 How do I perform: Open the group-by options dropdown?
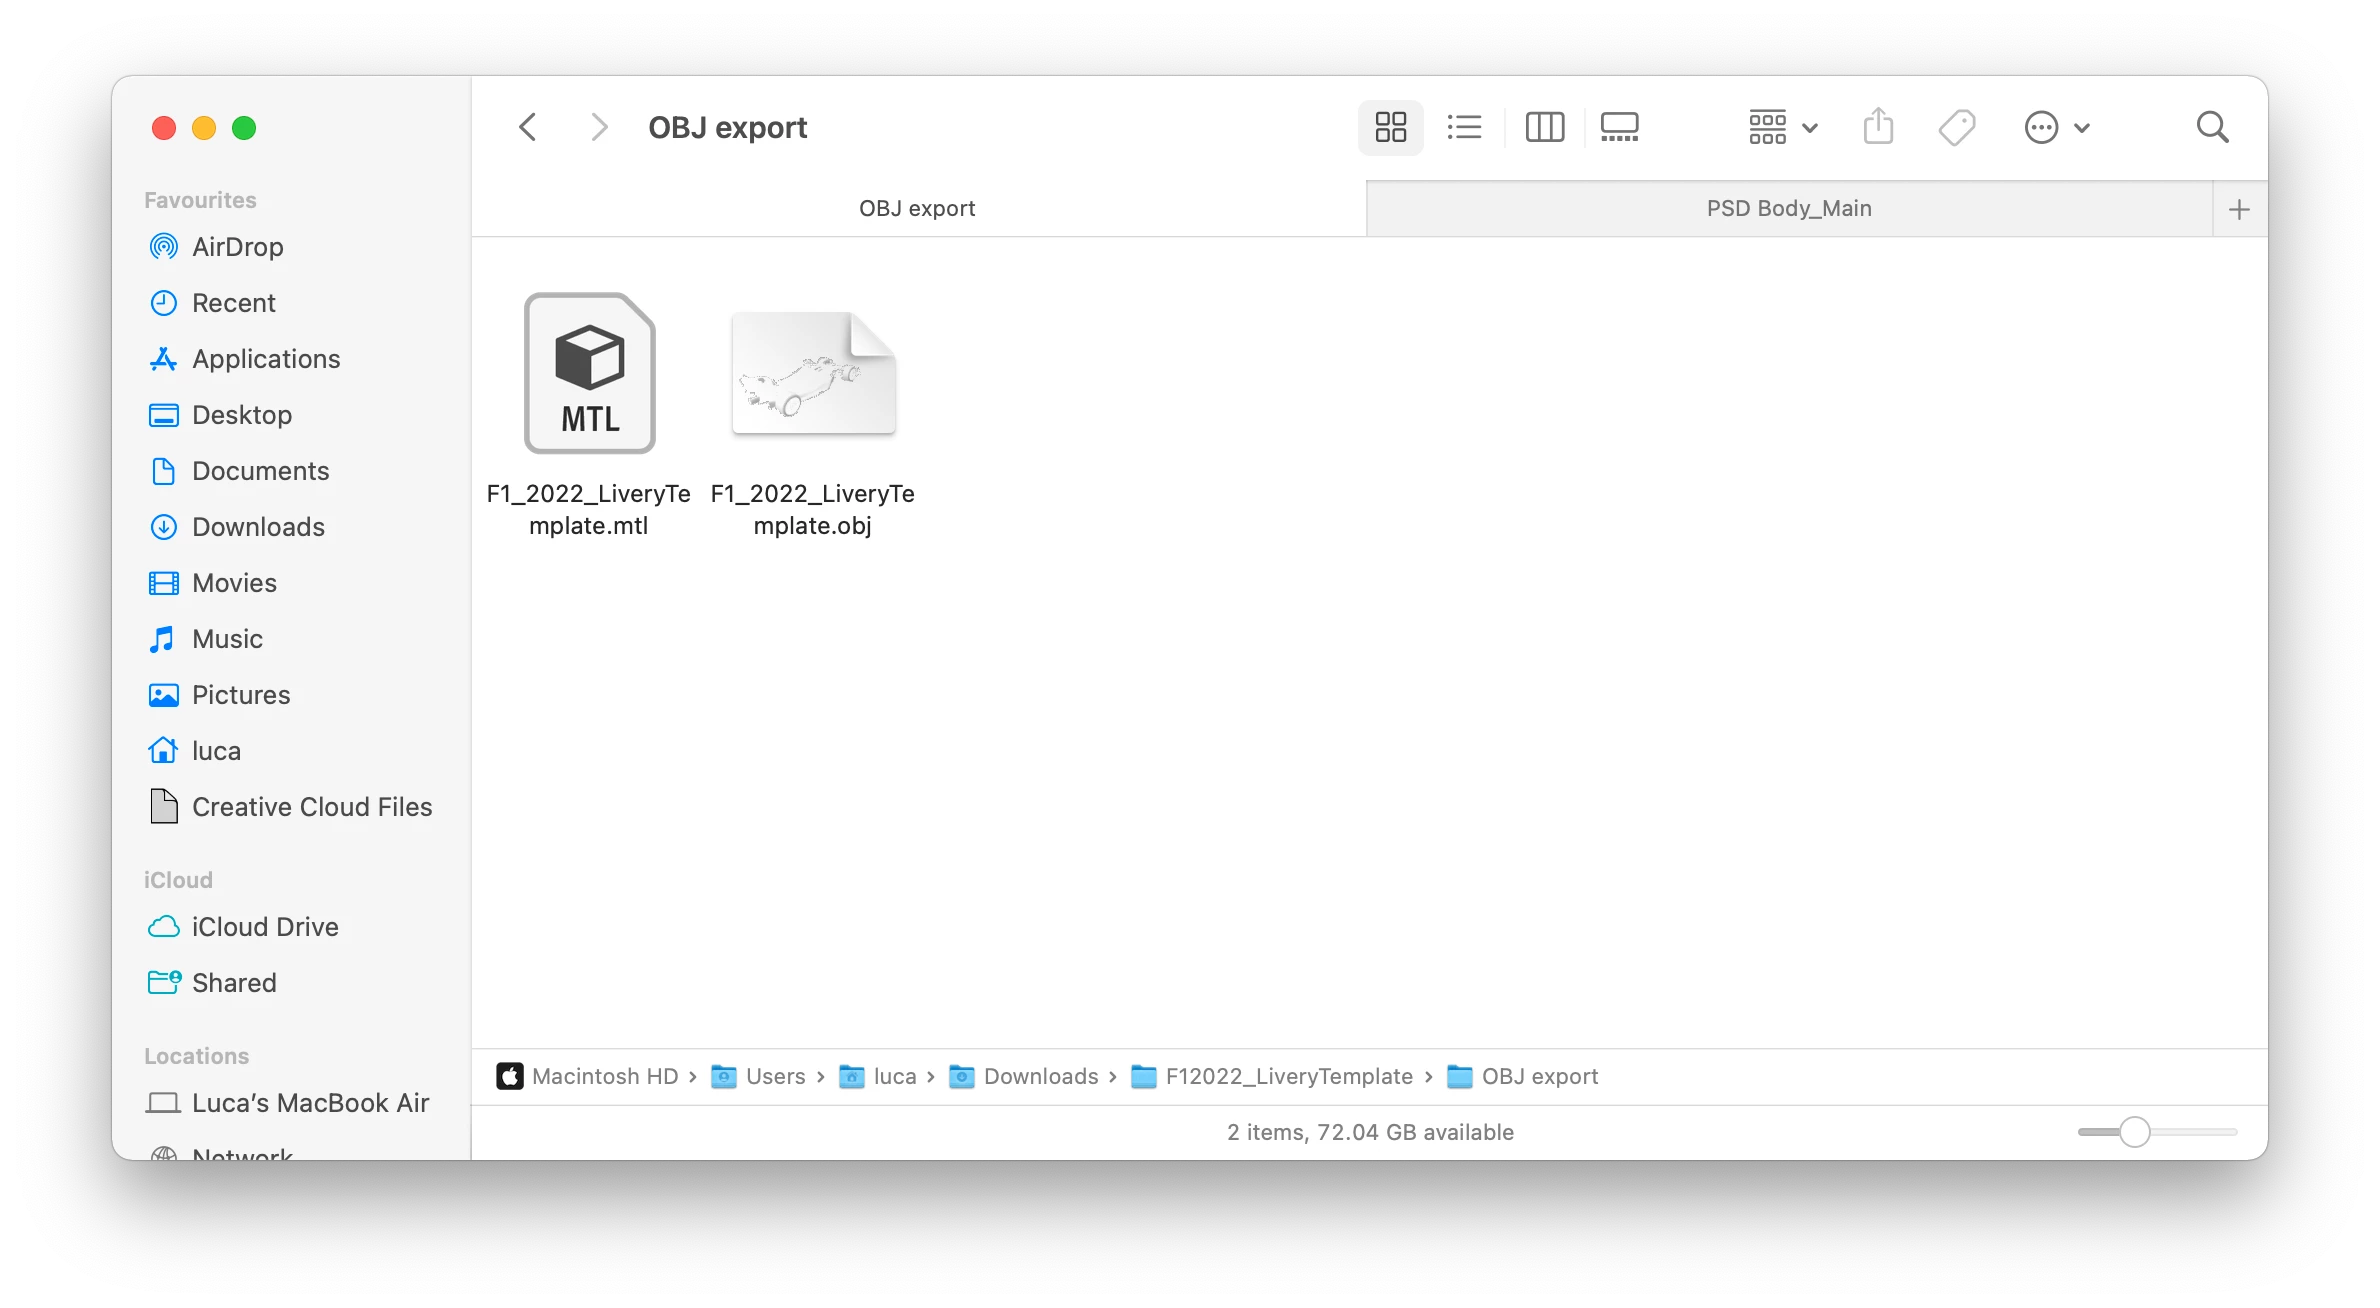click(x=1783, y=127)
